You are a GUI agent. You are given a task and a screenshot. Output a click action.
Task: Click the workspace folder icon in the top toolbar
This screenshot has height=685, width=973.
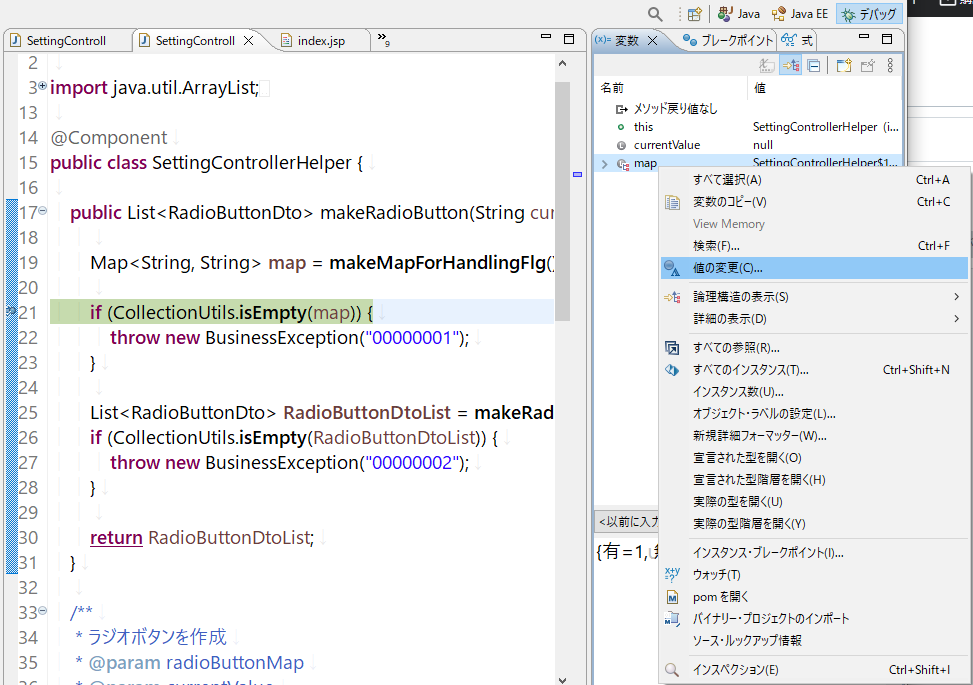[694, 14]
